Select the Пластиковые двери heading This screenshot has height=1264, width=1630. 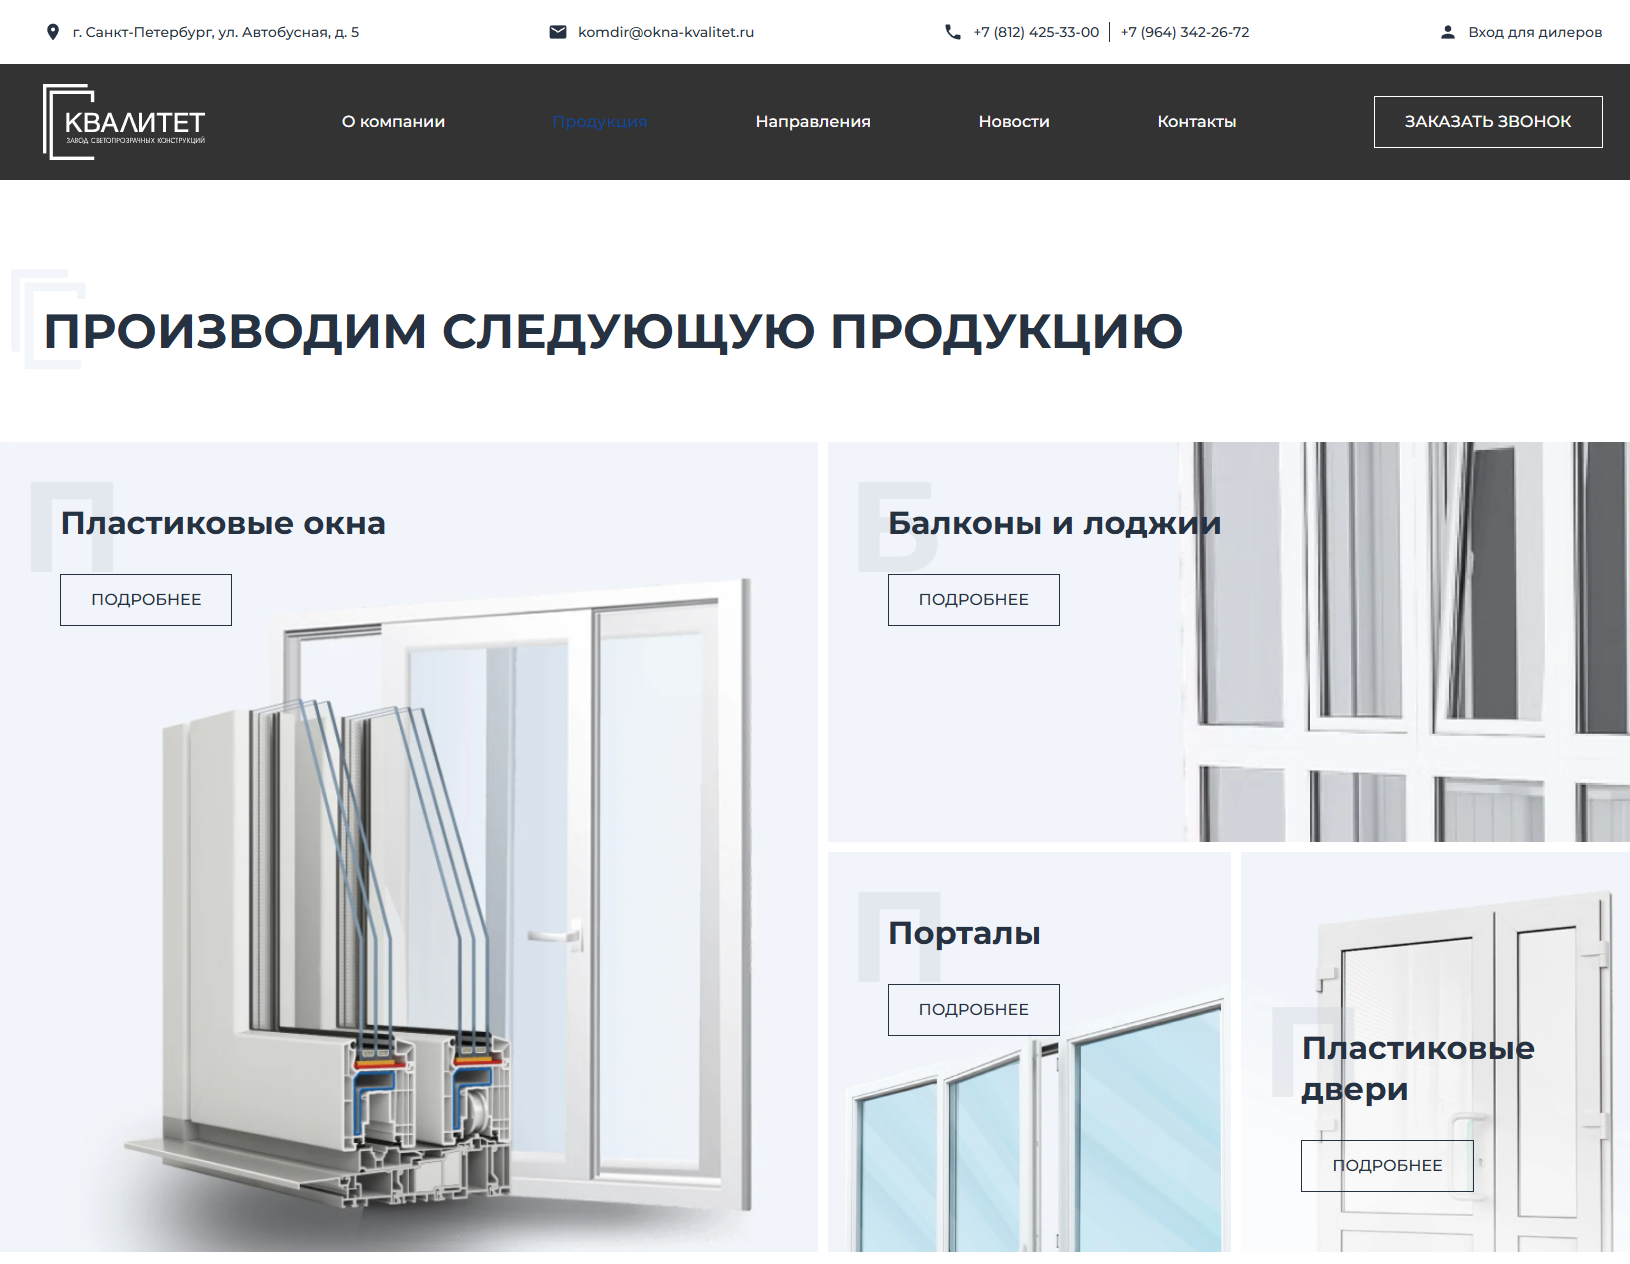tap(1418, 1068)
